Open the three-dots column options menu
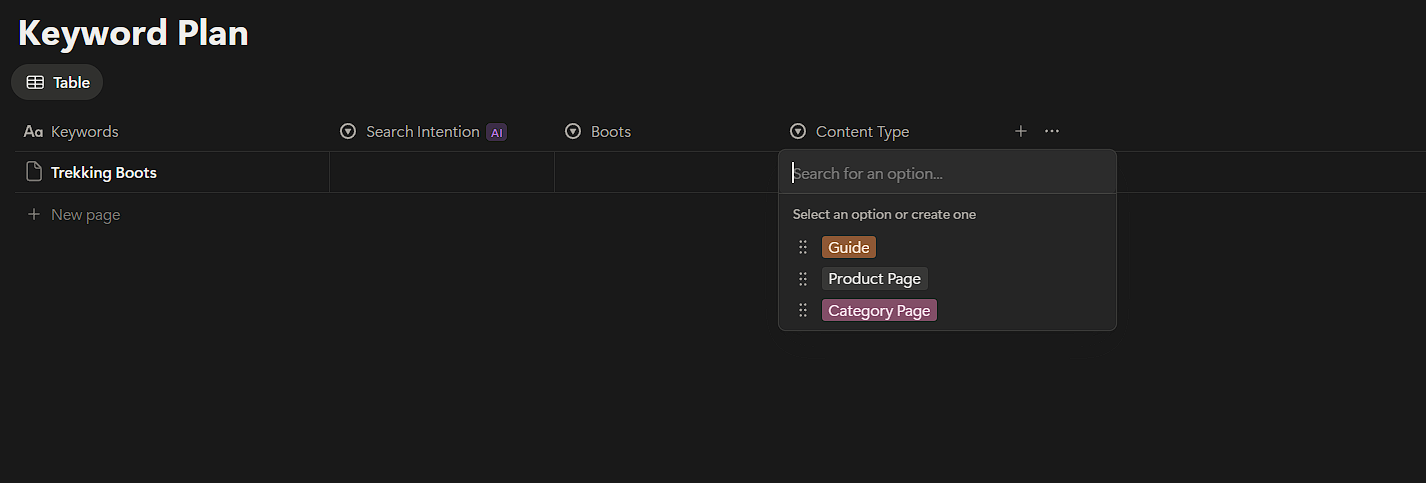 pyautogui.click(x=1051, y=131)
